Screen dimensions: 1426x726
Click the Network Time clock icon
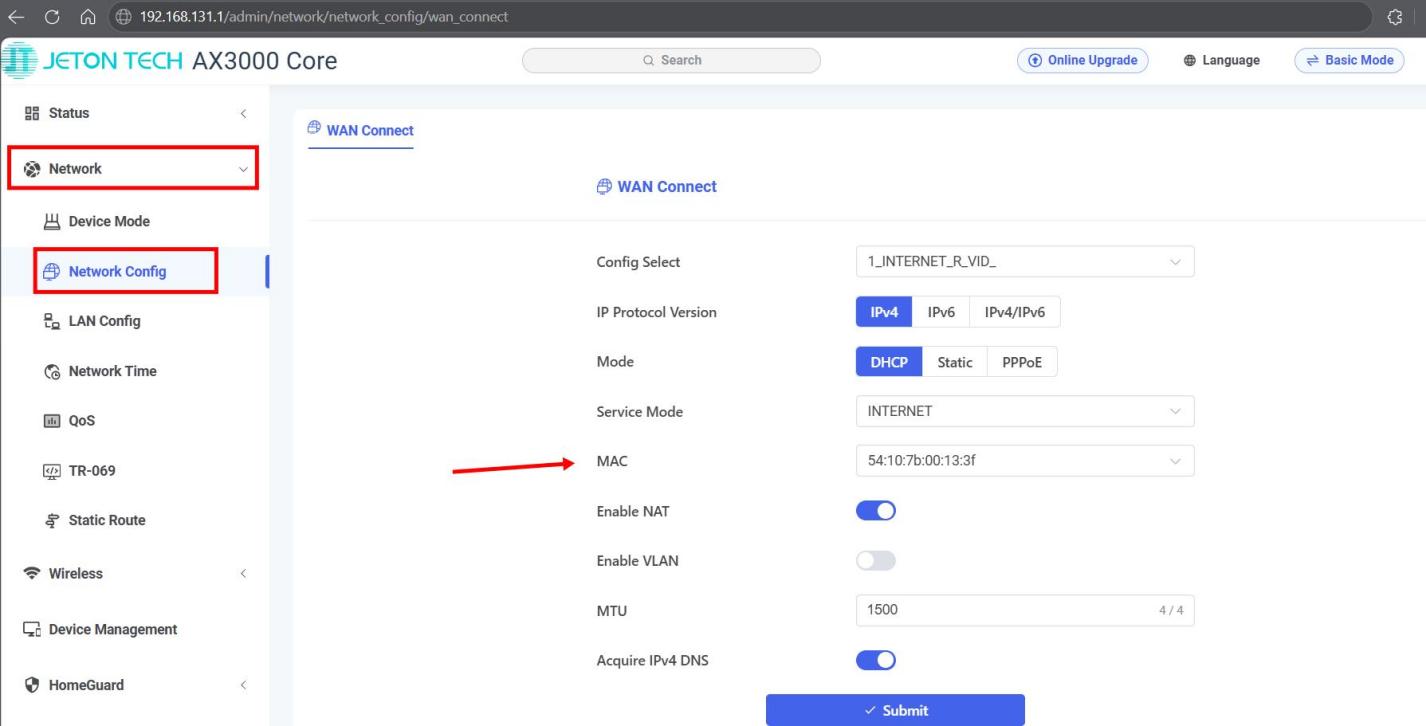click(52, 371)
